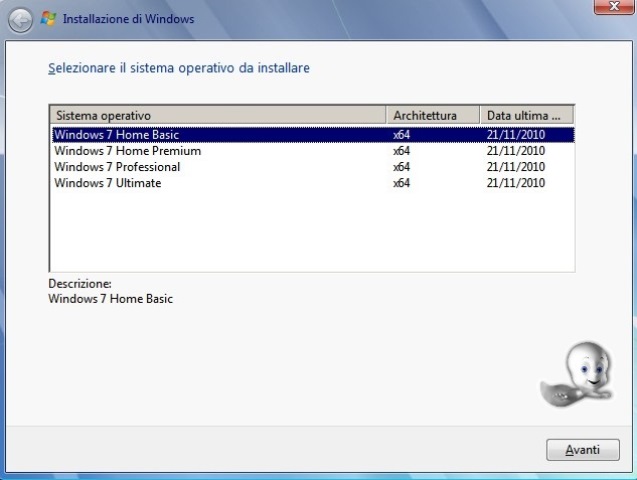Click 21/11/2010 date in Ultimate row
Viewport: 637px width, 480px height.
(x=516, y=183)
